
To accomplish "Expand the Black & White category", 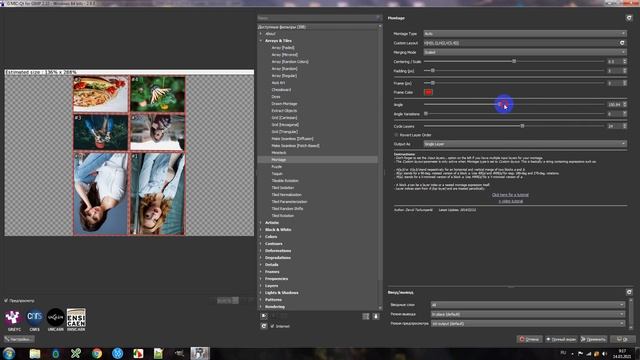I will 261,230.
